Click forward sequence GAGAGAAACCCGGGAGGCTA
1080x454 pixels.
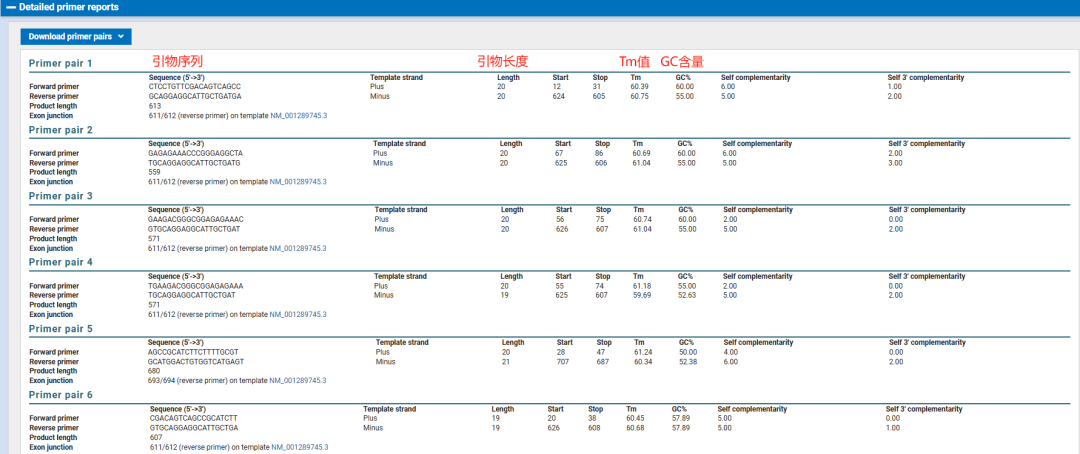(196, 153)
